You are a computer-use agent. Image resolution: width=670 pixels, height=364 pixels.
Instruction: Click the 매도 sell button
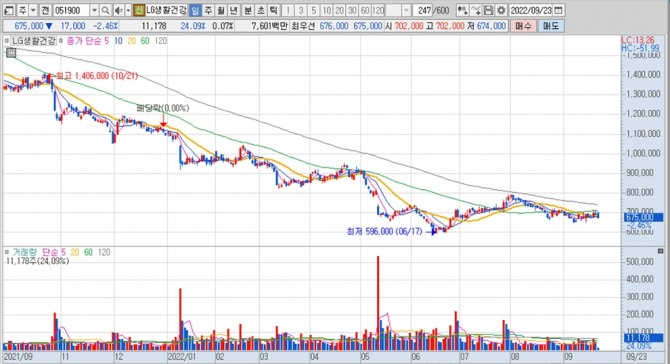point(551,26)
